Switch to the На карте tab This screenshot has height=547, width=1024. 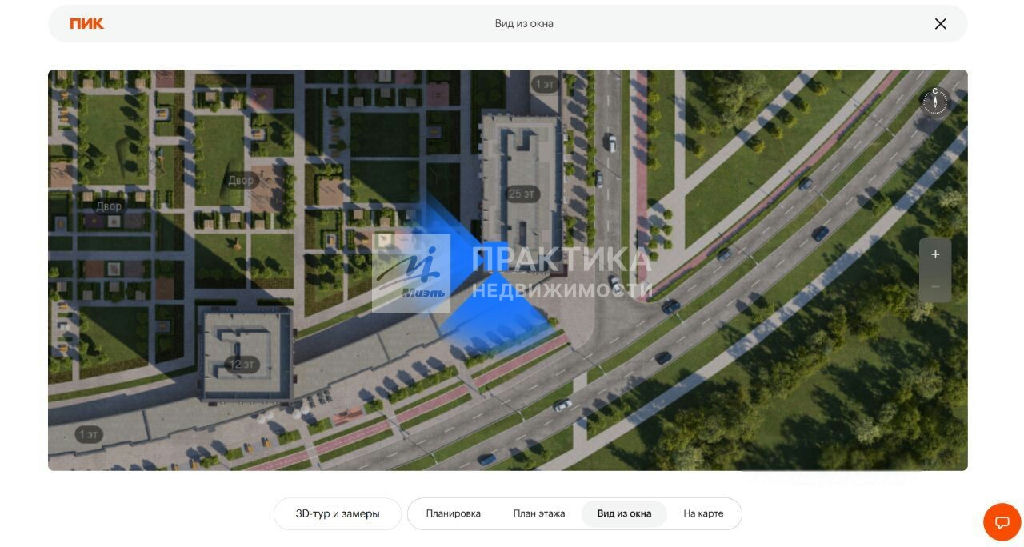pyautogui.click(x=703, y=514)
